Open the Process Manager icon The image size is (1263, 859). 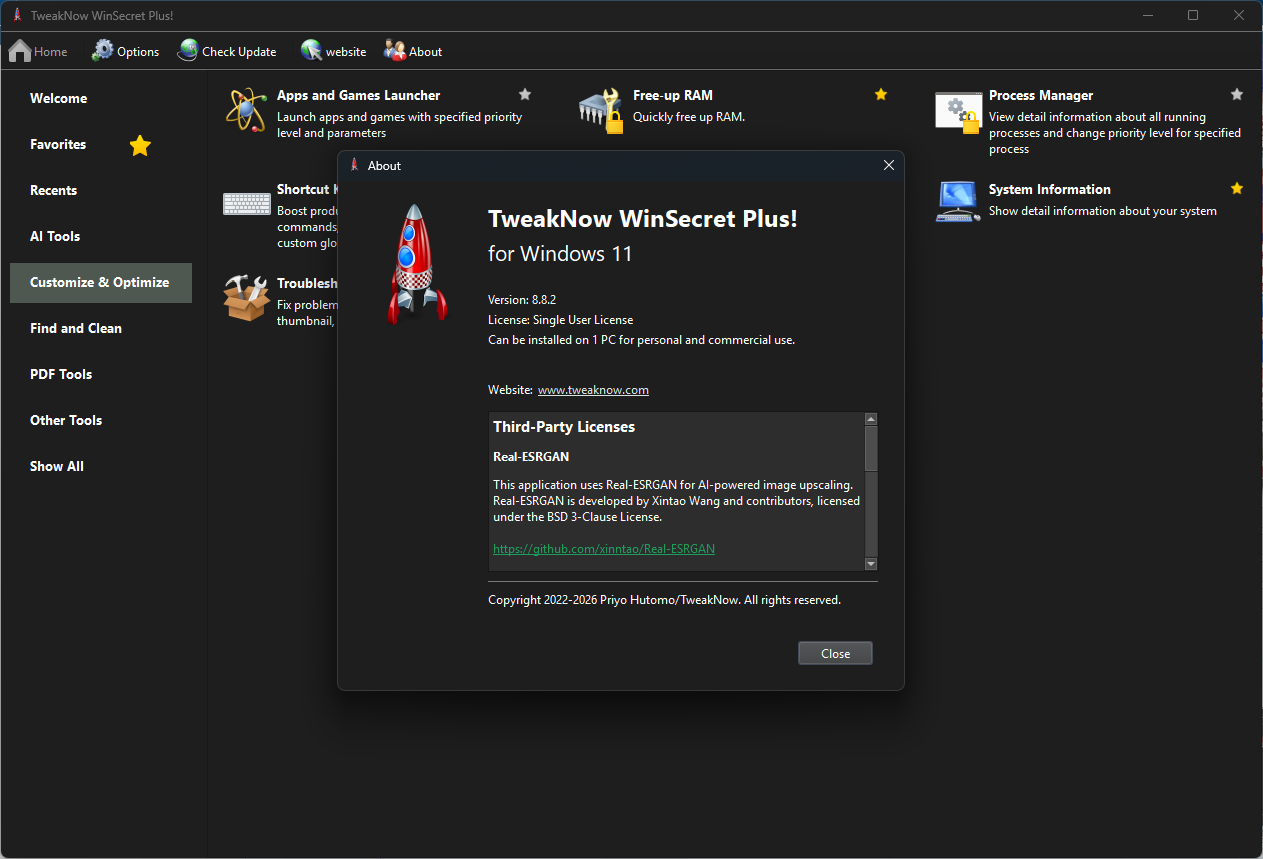click(957, 111)
